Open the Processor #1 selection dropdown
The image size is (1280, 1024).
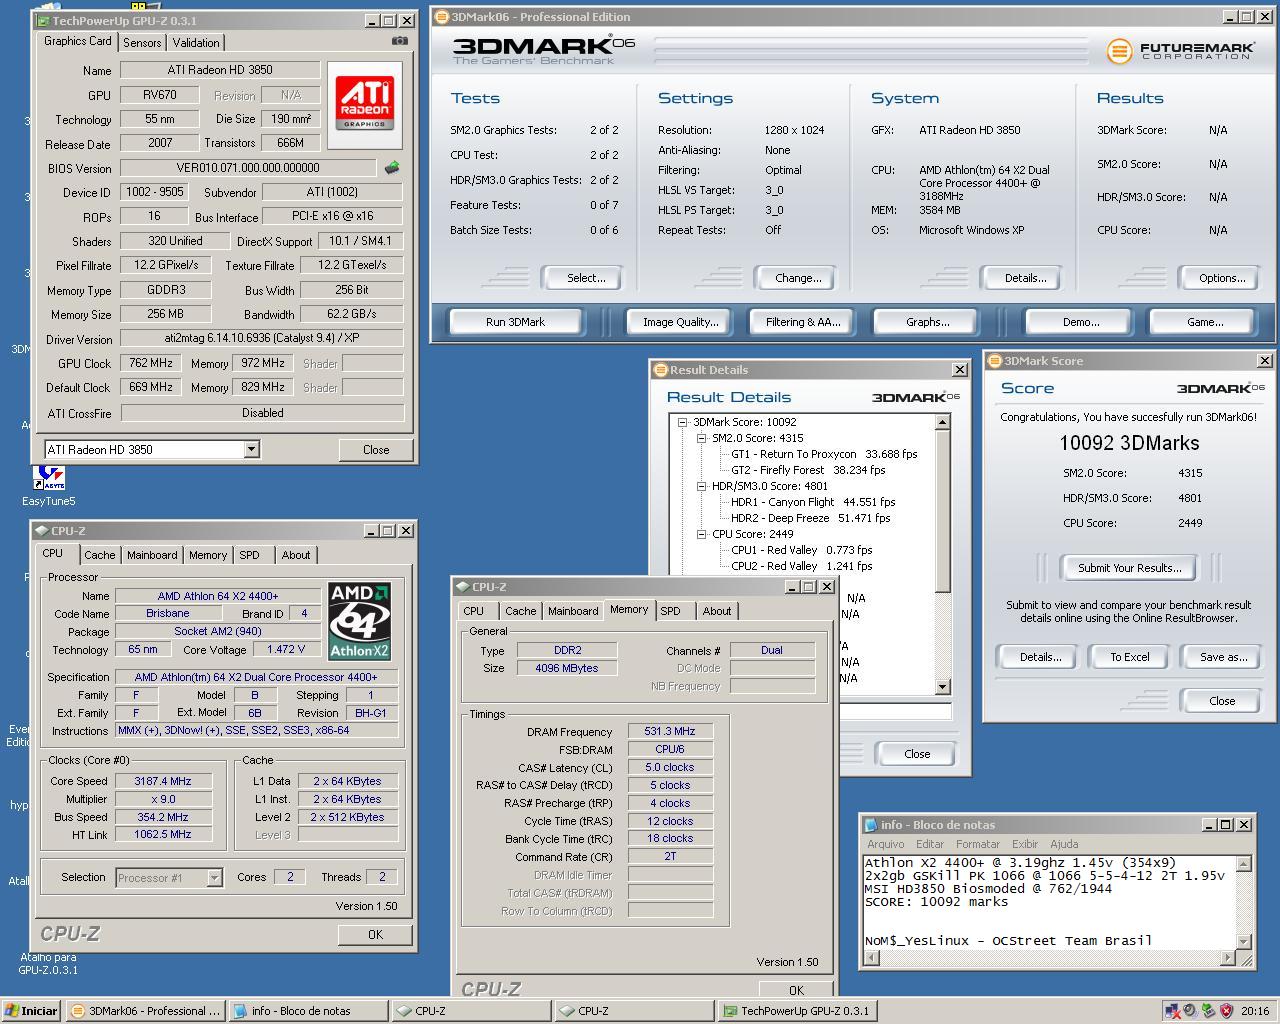coord(214,878)
